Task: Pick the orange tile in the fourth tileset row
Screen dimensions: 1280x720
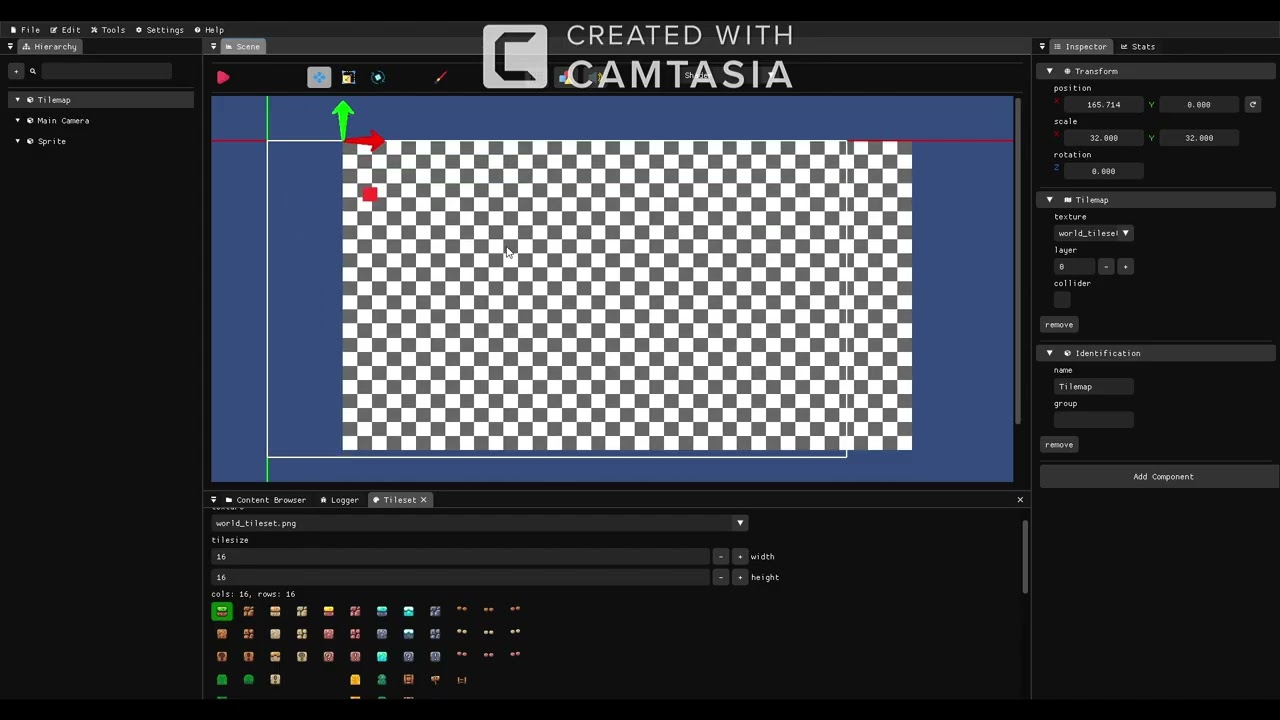Action: [x=355, y=680]
